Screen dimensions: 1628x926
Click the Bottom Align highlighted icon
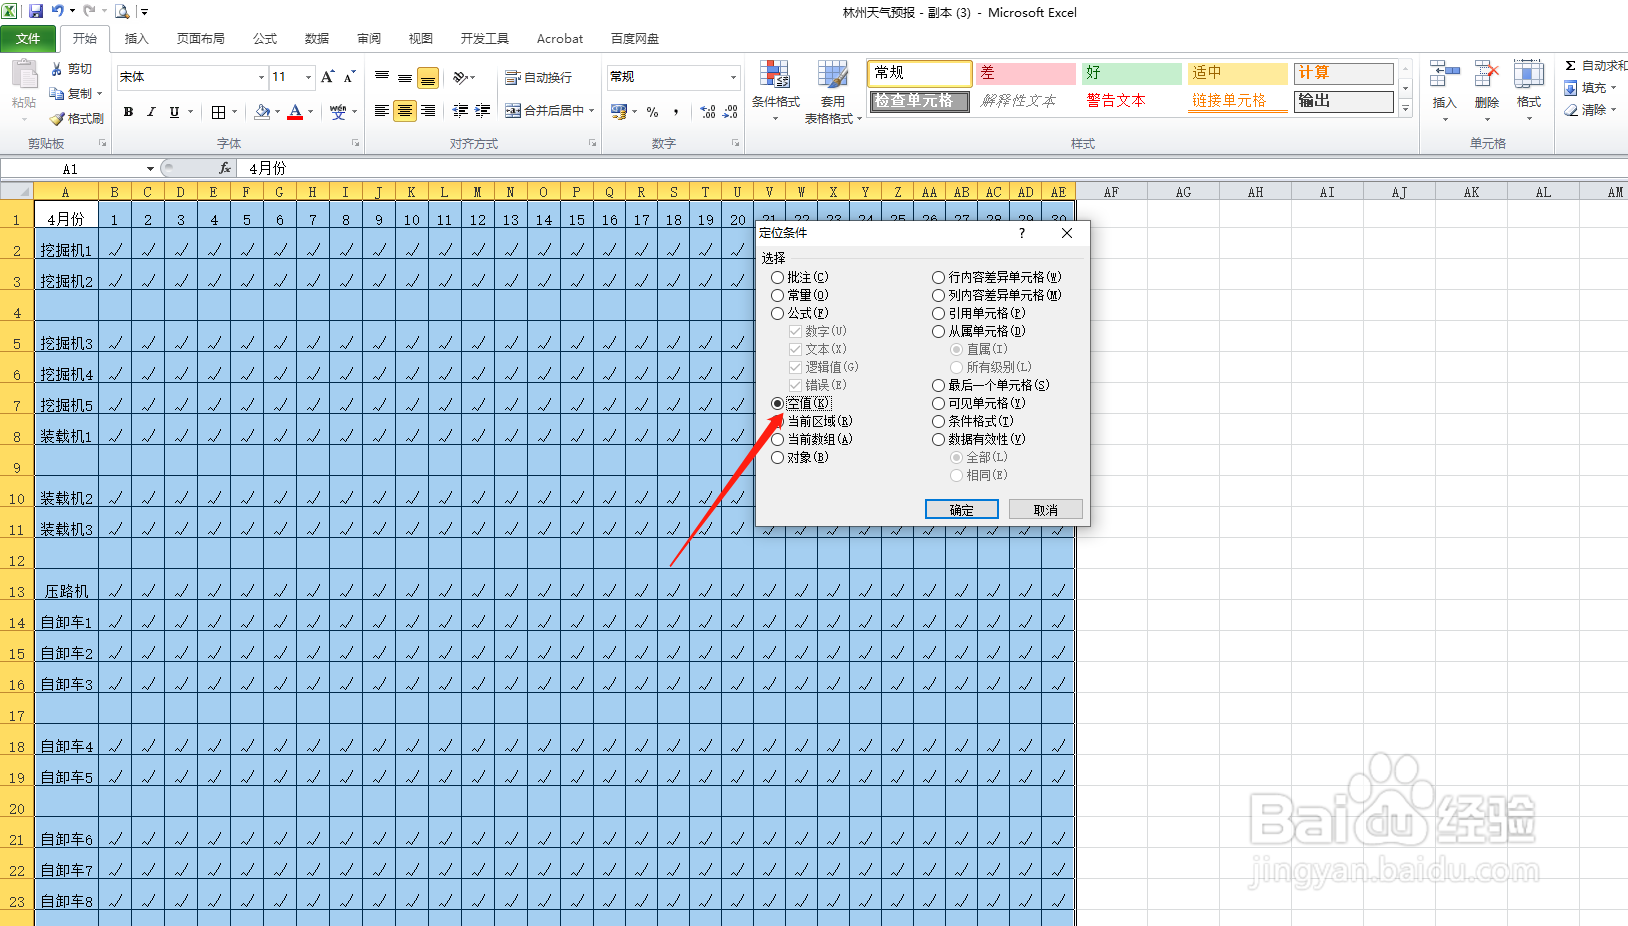point(428,78)
